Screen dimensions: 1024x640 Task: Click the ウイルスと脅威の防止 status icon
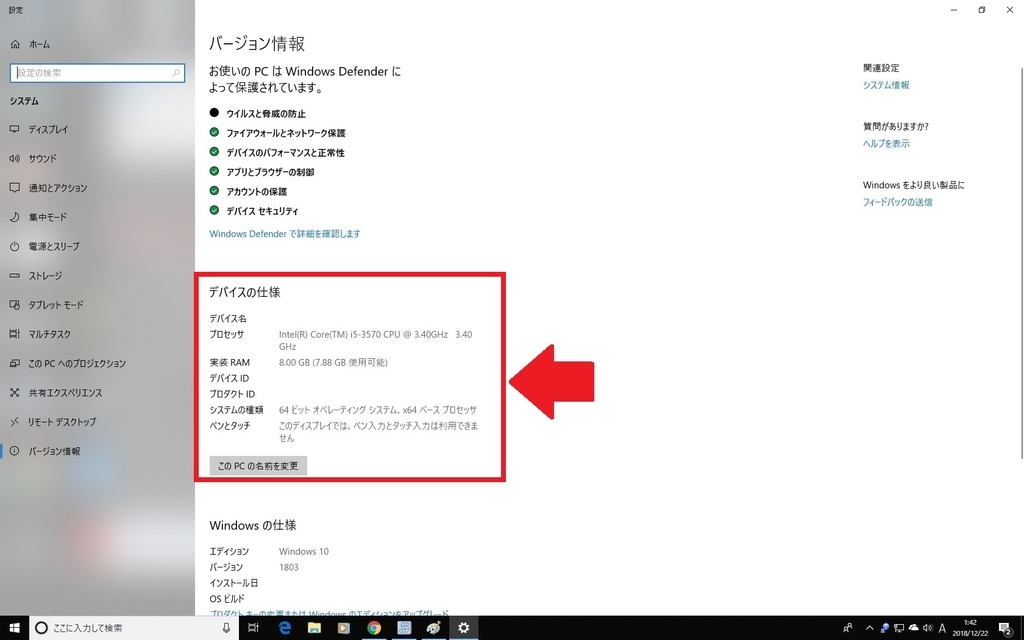pos(214,112)
